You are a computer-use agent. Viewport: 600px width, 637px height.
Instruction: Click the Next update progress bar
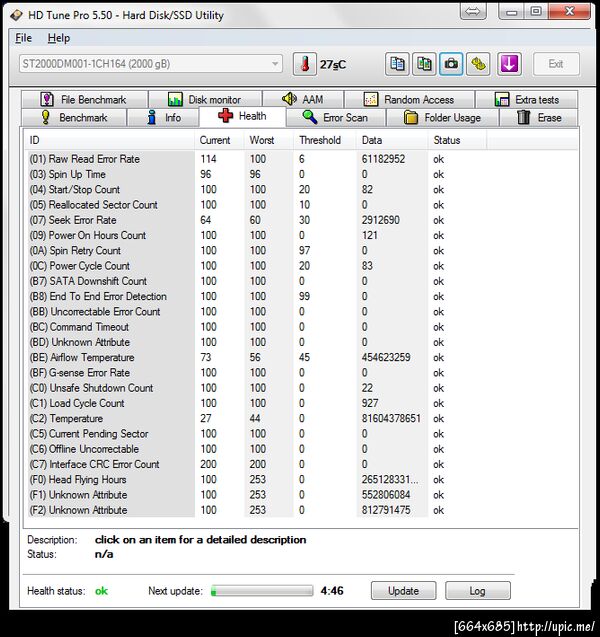262,591
